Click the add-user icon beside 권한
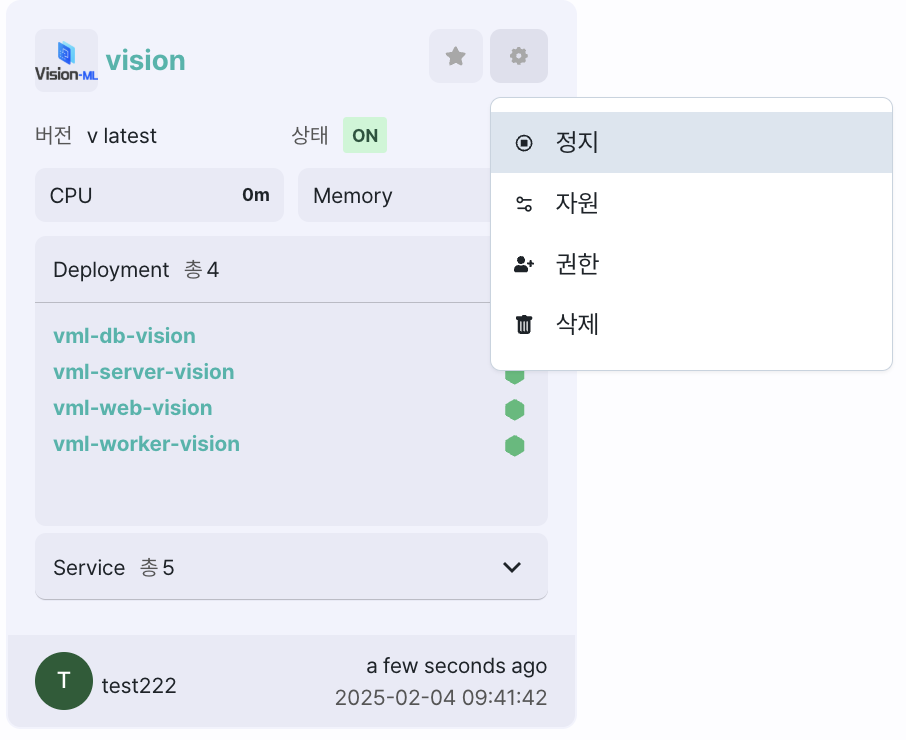Screen dimensions: 906x740 coord(524,265)
